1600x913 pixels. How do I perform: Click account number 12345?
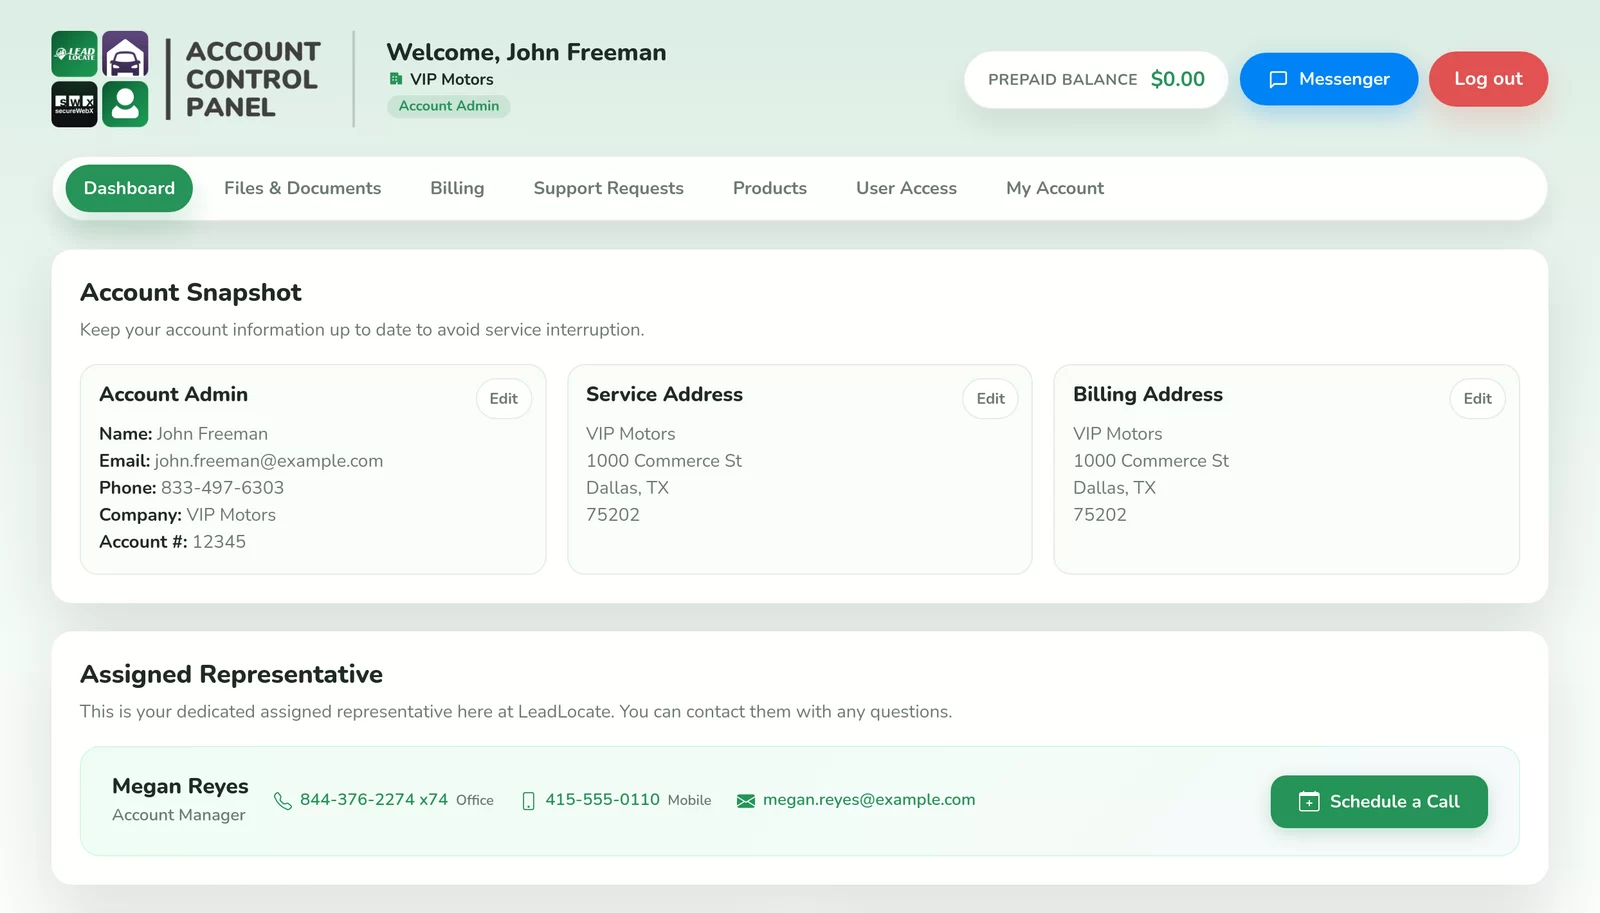tap(219, 542)
